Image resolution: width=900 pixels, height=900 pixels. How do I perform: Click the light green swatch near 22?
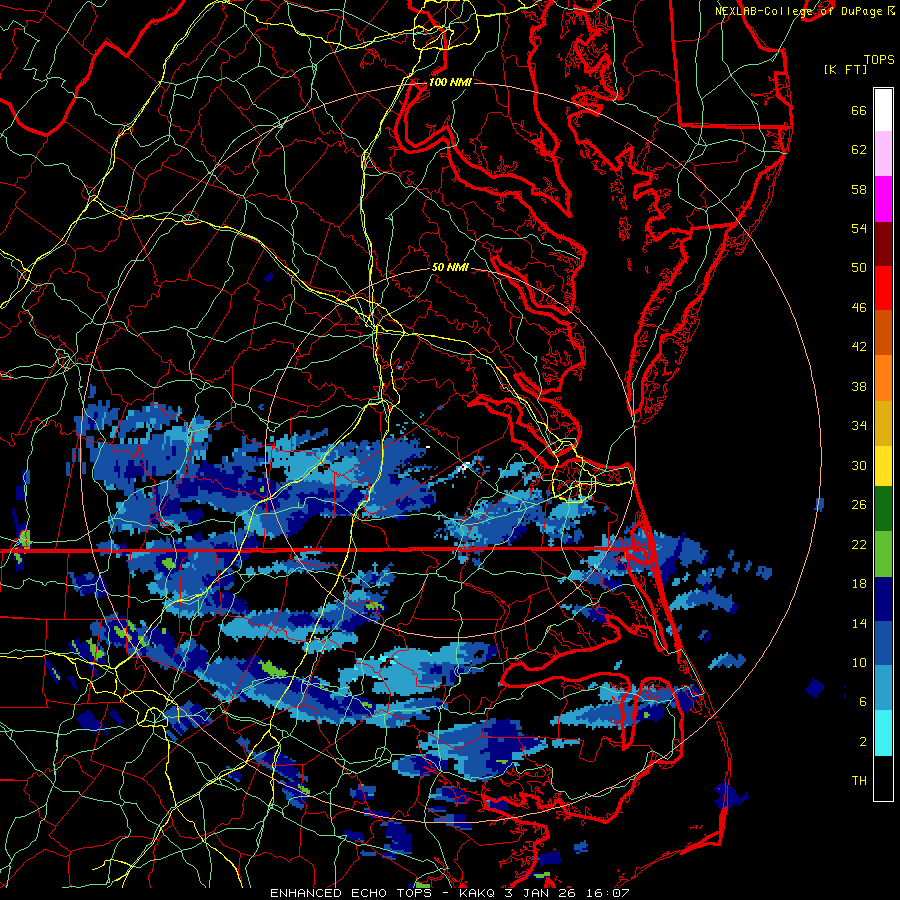[x=883, y=553]
